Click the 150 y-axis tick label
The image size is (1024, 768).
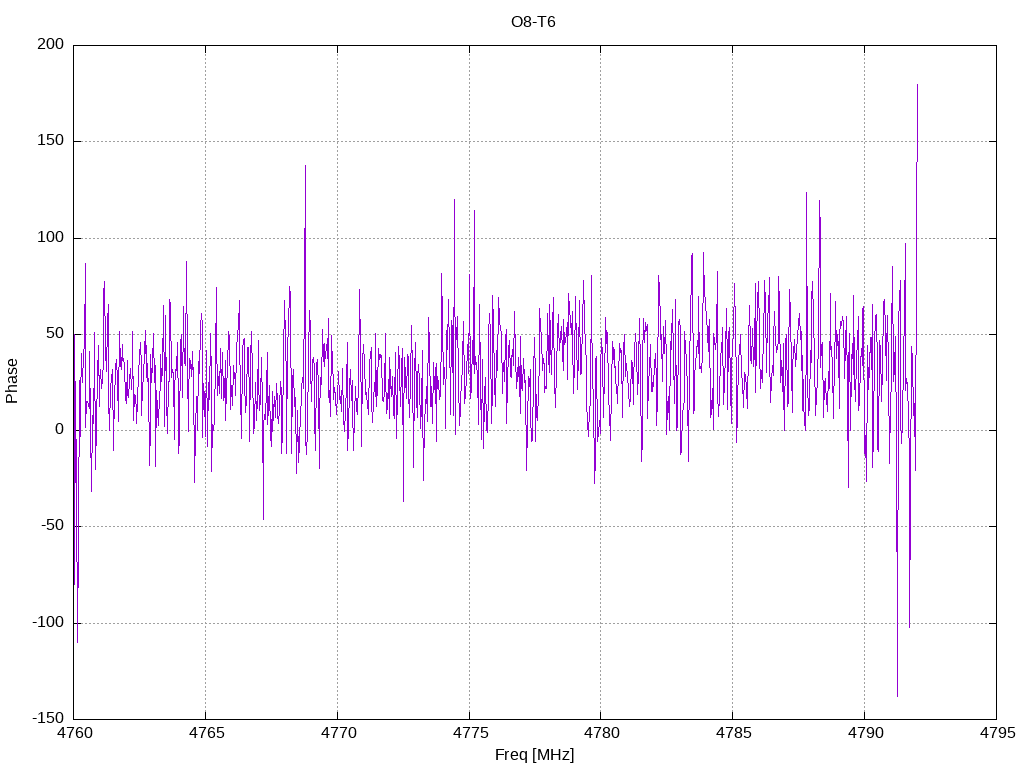(51, 140)
